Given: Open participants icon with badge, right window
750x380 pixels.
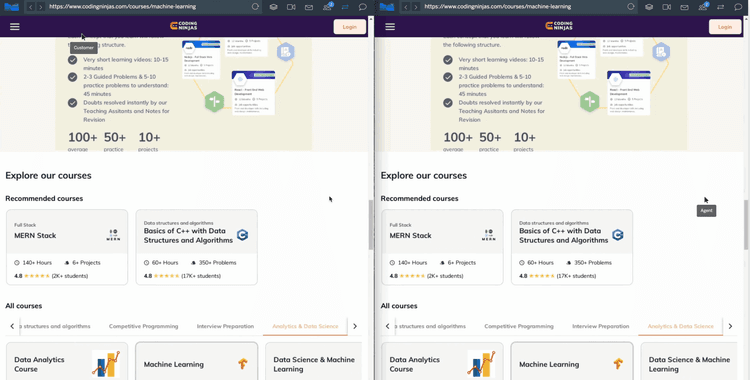Looking at the screenshot, I should click(703, 6).
